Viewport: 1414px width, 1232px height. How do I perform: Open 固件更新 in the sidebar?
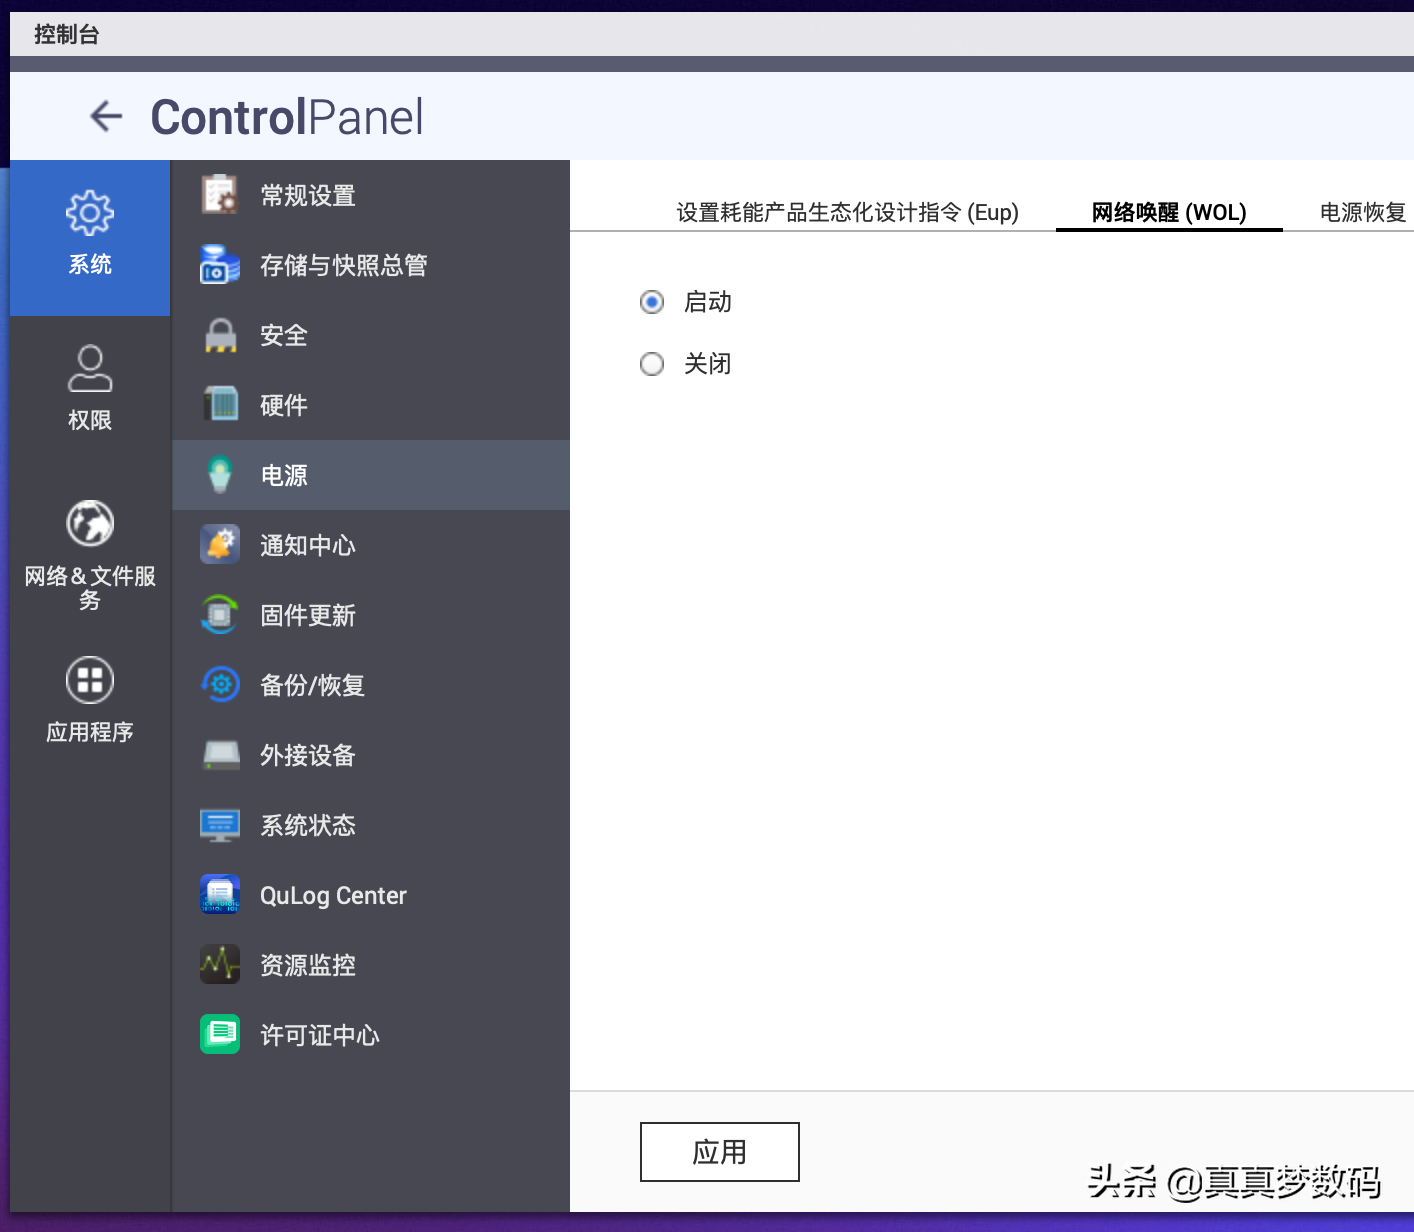(308, 615)
